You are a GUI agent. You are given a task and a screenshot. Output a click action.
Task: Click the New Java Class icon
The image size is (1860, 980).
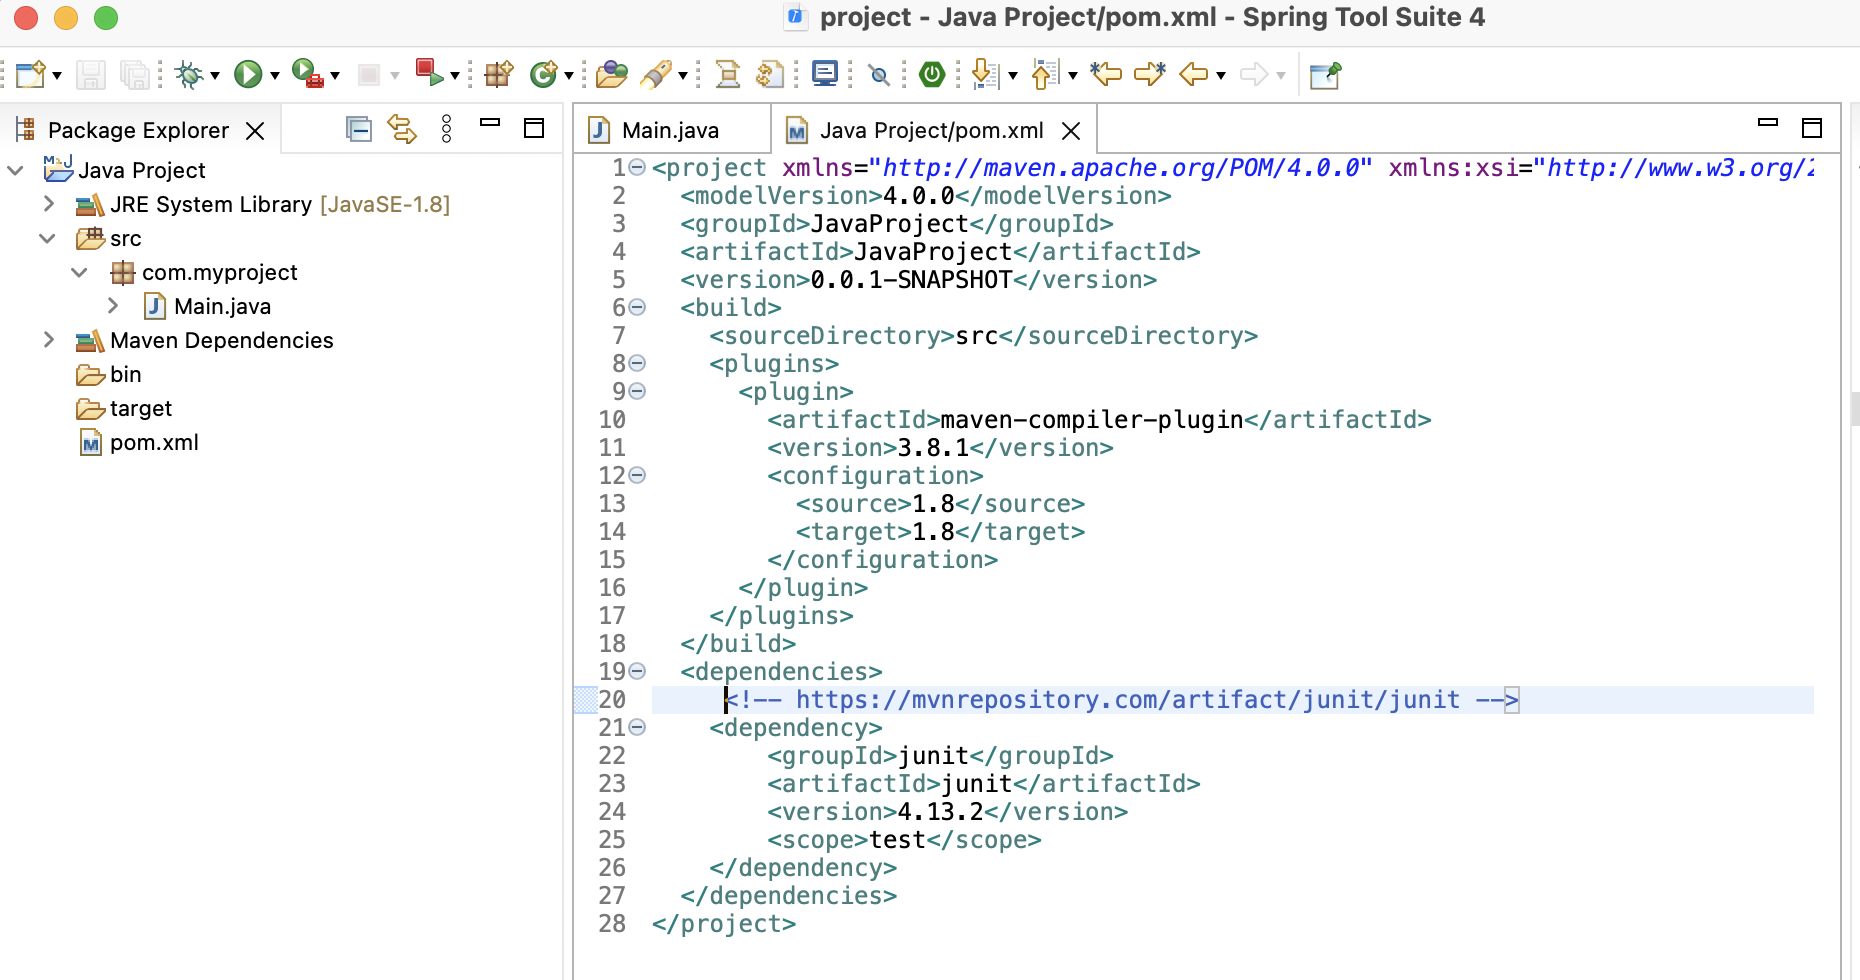[x=543, y=74]
